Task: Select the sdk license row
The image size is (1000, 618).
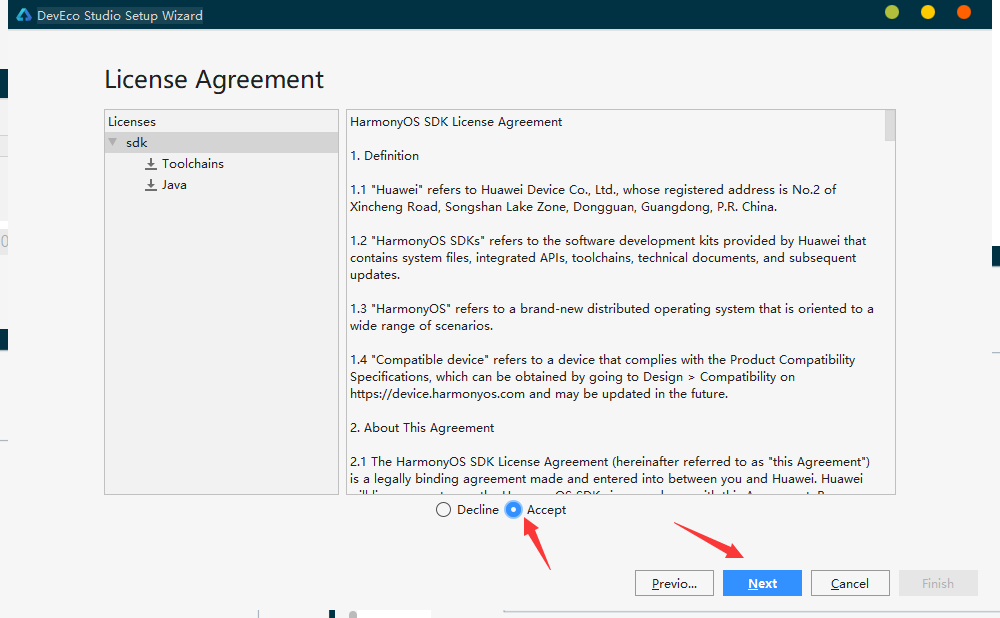Action: coord(221,142)
